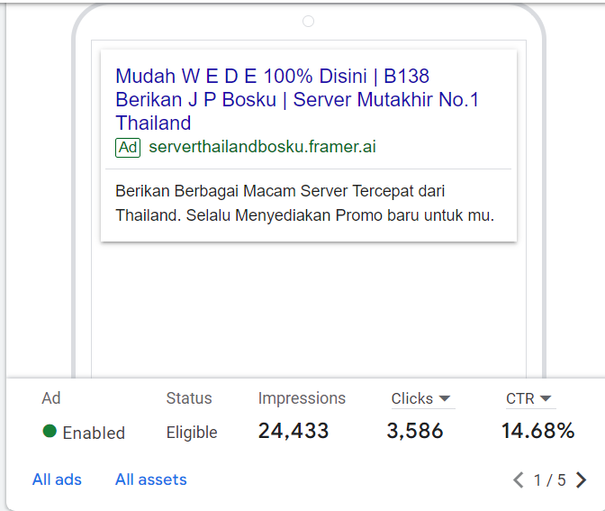Screen dimensions: 605x511
Task: Click the Clicks value 3,586
Action: [415, 432]
